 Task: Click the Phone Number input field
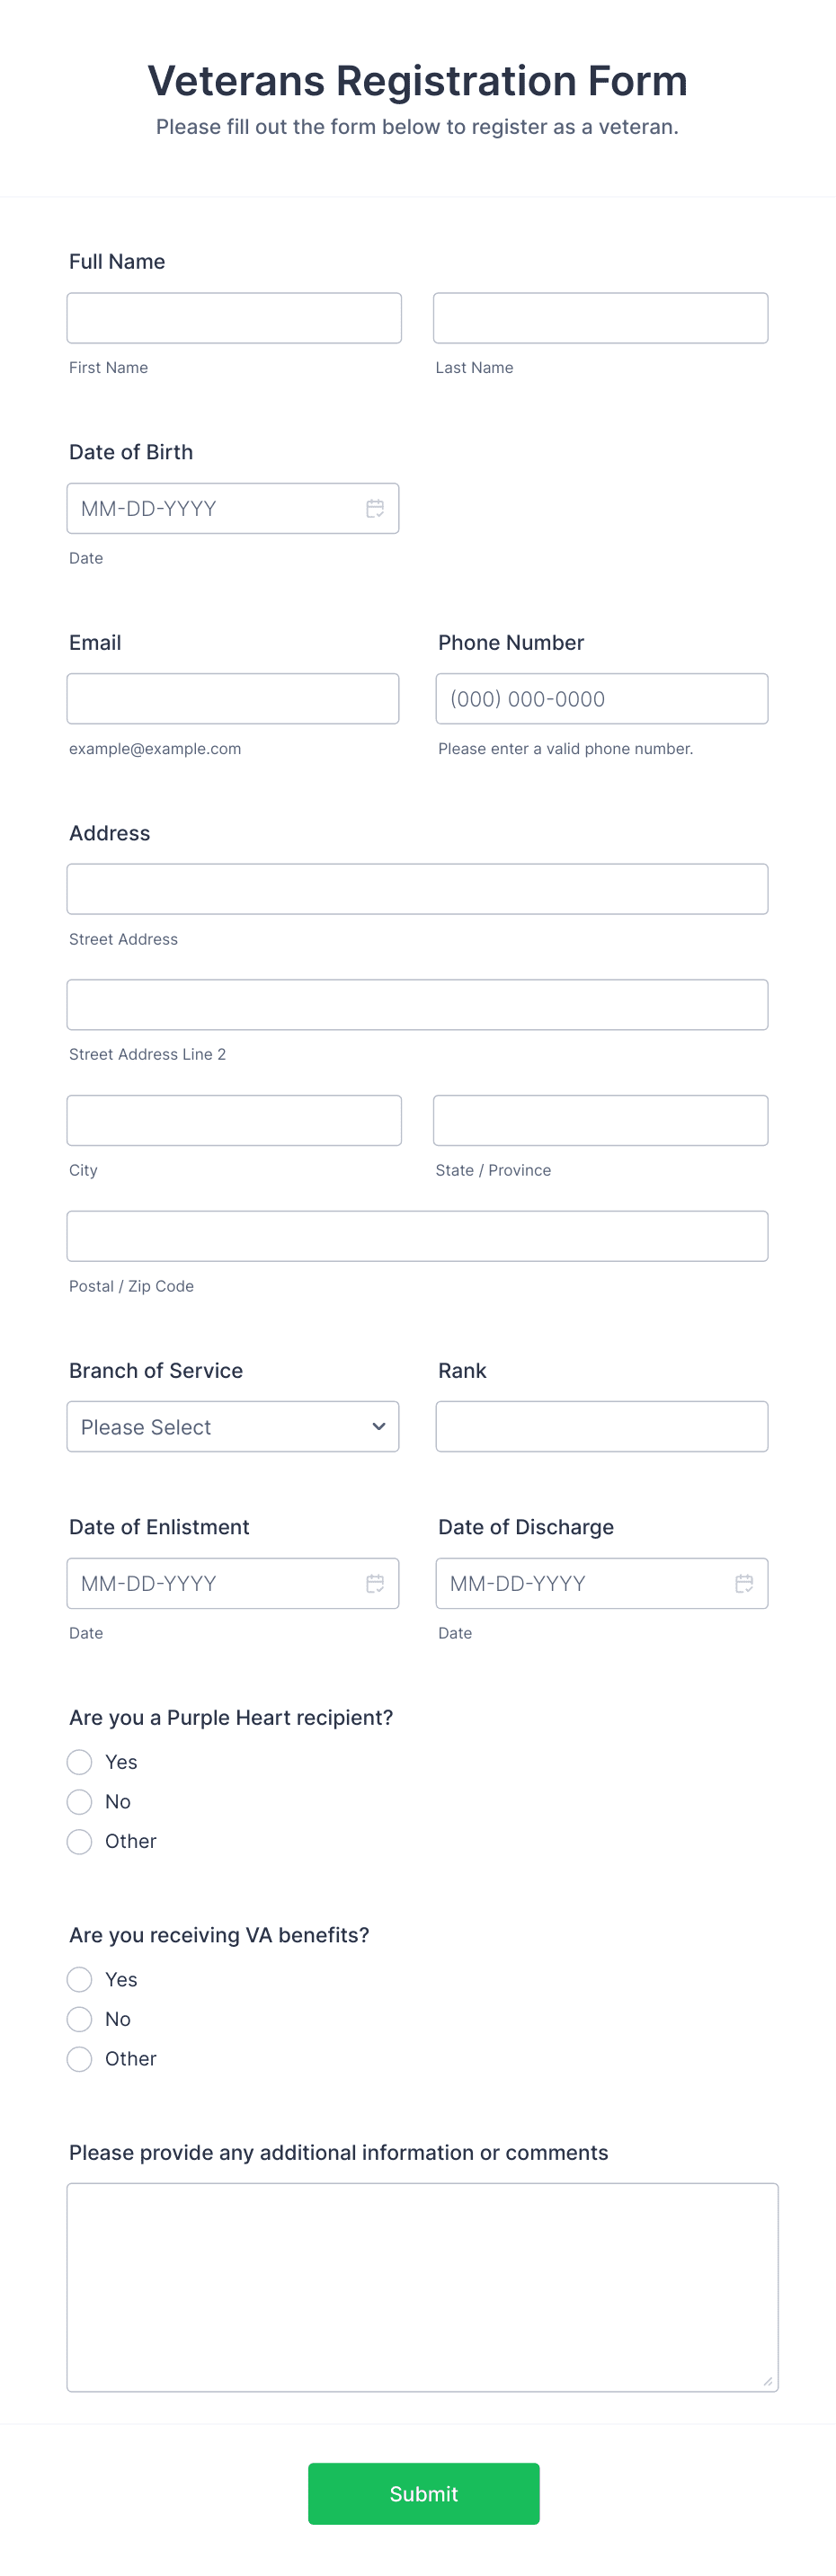[x=600, y=698]
